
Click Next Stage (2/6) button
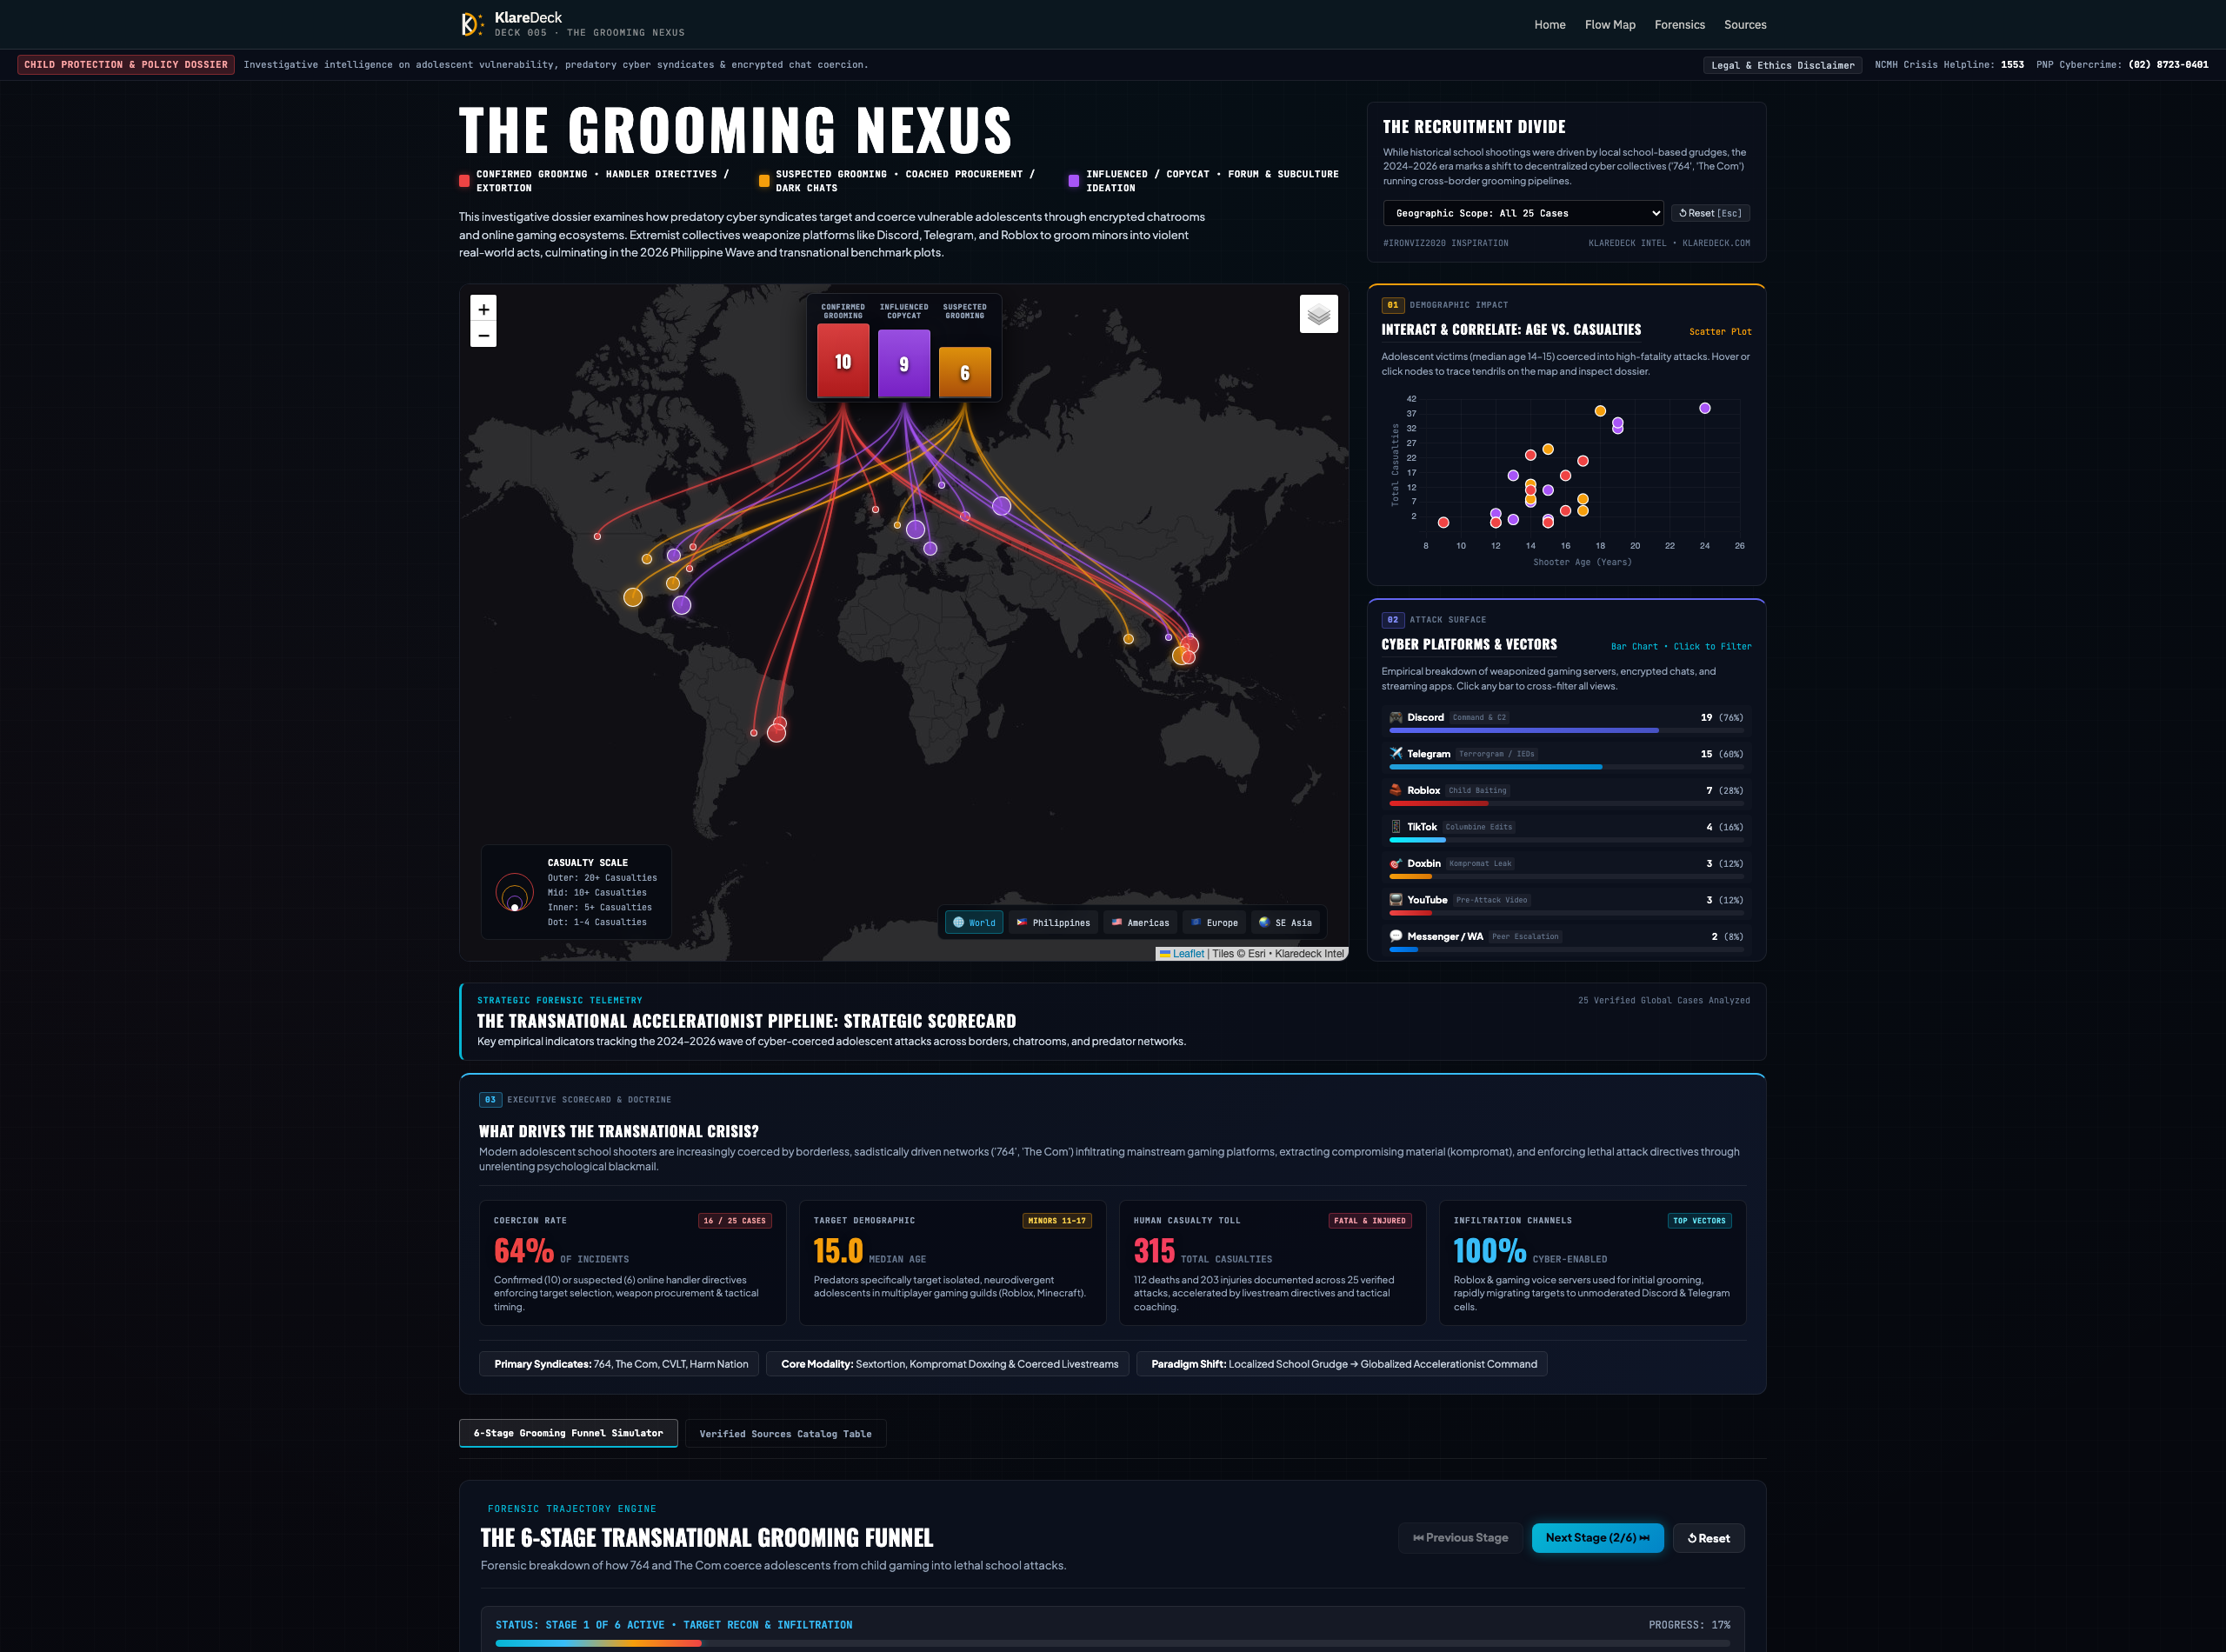coord(1597,1538)
